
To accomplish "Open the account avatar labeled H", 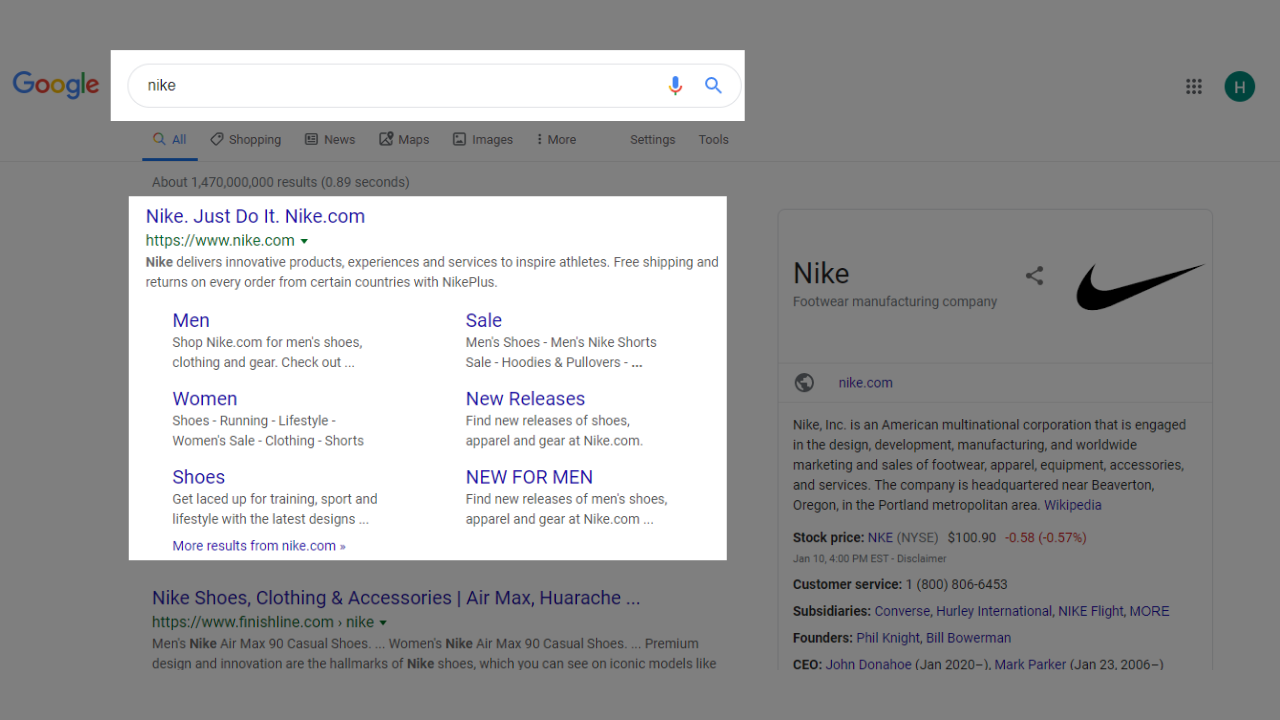I will (x=1240, y=86).
